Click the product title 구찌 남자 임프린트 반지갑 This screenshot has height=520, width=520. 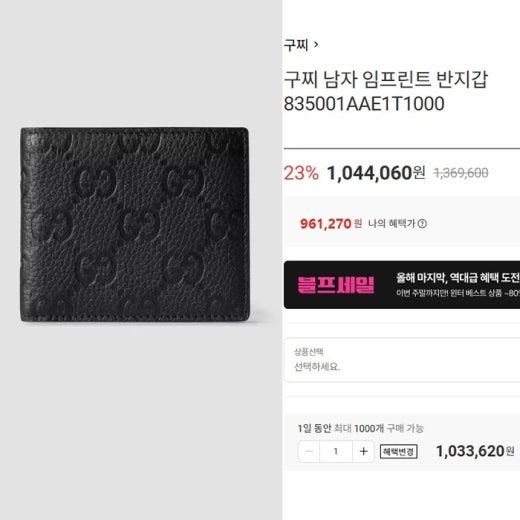pos(386,80)
